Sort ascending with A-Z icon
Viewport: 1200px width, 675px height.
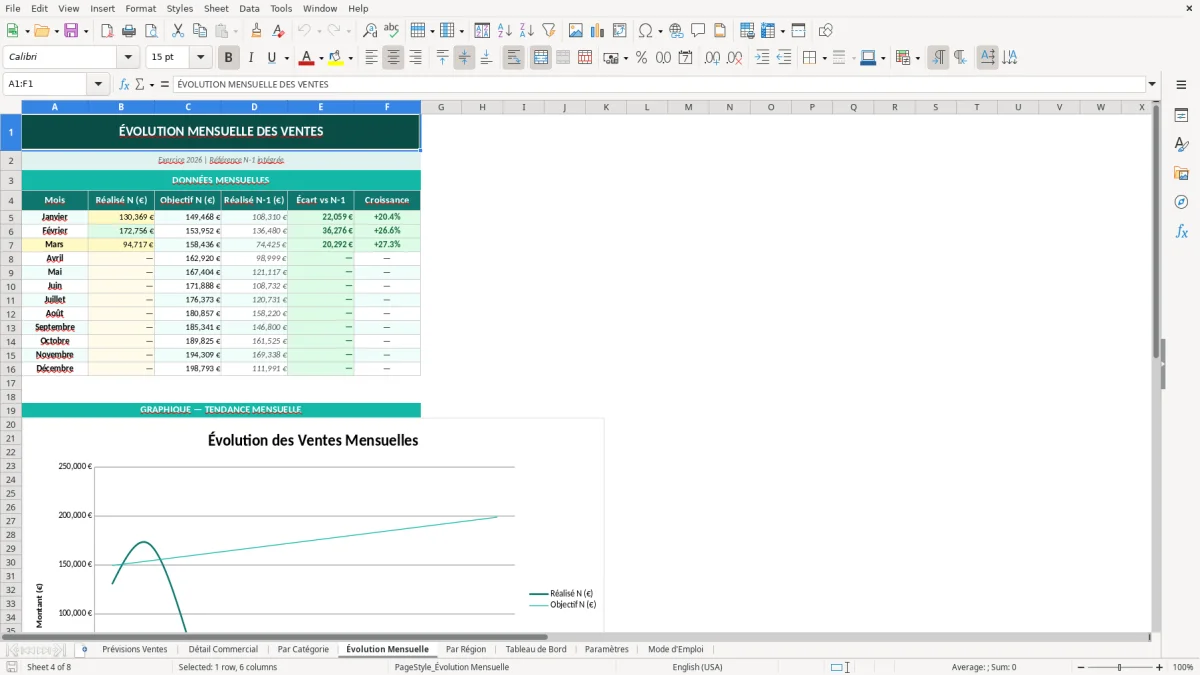504,31
